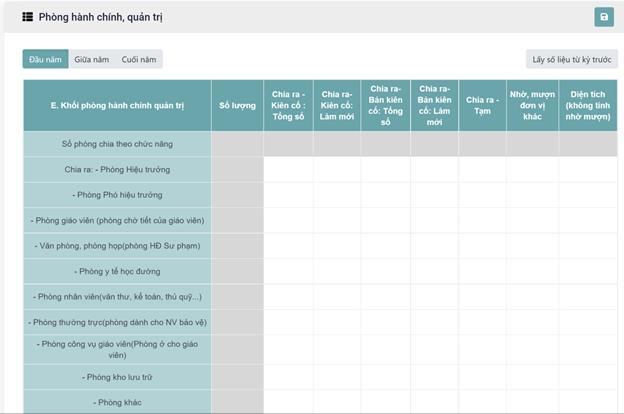Click Số lượng cell for Phòng Hiệu trưởng
This screenshot has width=624, height=414.
[237, 169]
